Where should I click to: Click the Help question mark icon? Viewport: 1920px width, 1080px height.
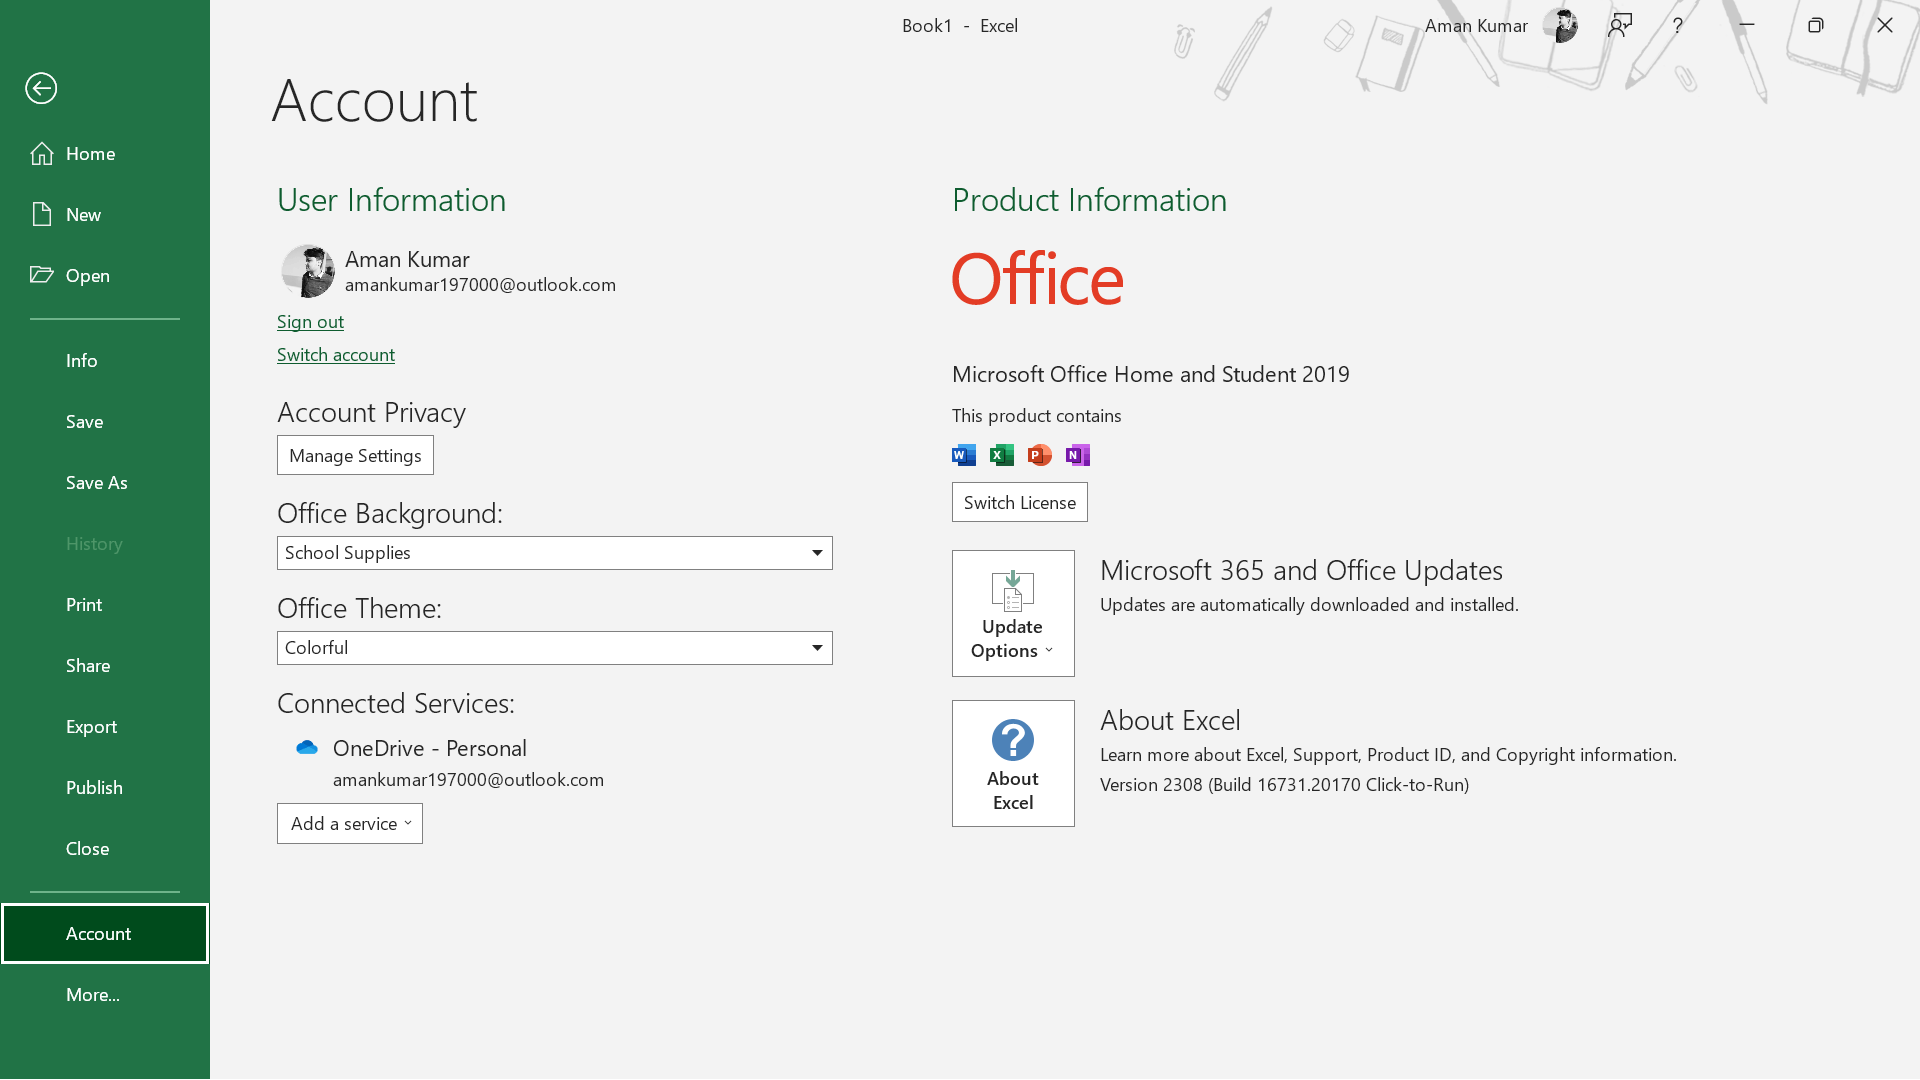pyautogui.click(x=1678, y=26)
